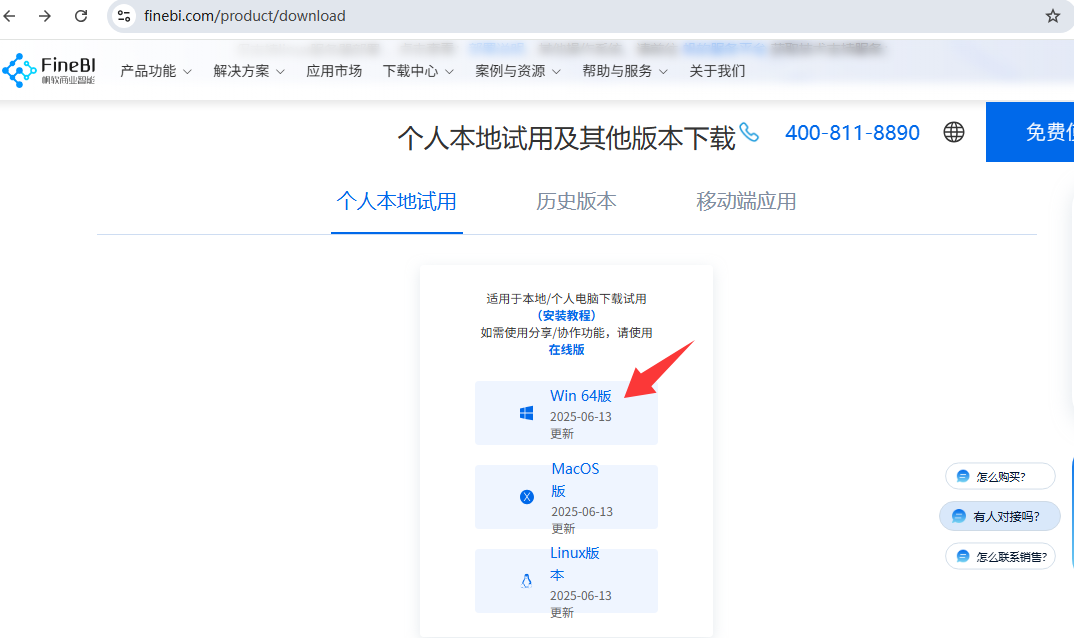Bookmark this page with the star icon
This screenshot has height=638, width=1074.
[x=1053, y=16]
